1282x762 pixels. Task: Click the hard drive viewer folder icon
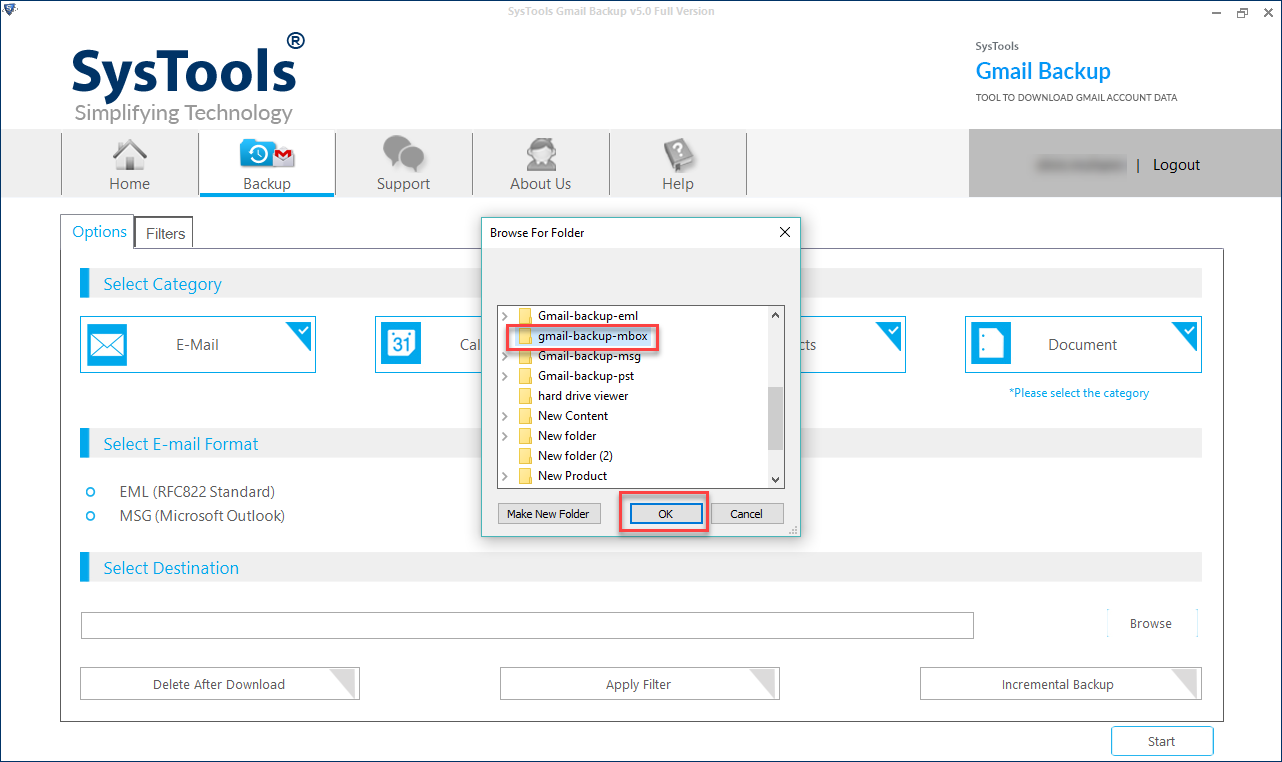pyautogui.click(x=525, y=396)
